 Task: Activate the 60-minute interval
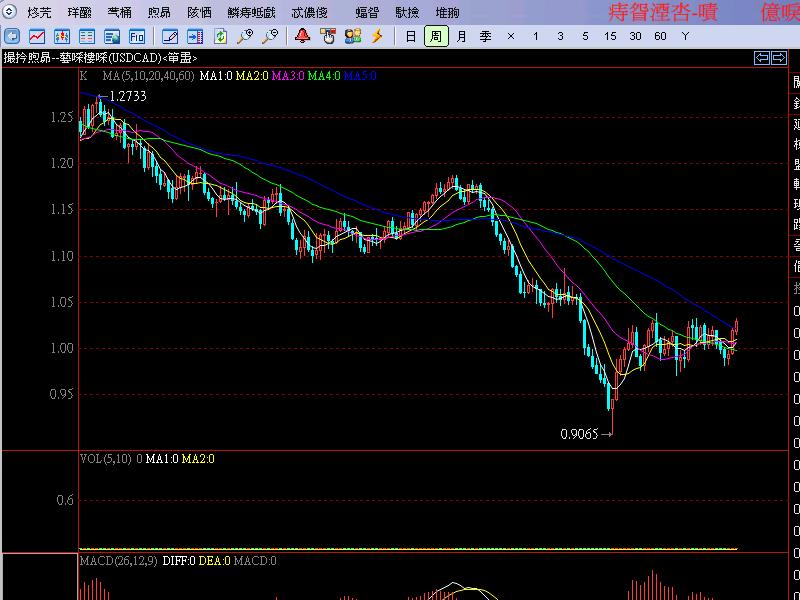click(x=660, y=37)
